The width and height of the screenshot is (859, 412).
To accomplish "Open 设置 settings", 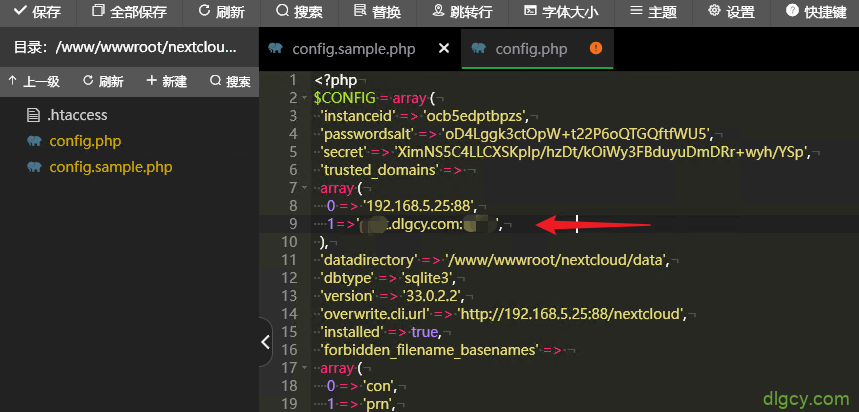I will click(731, 12).
